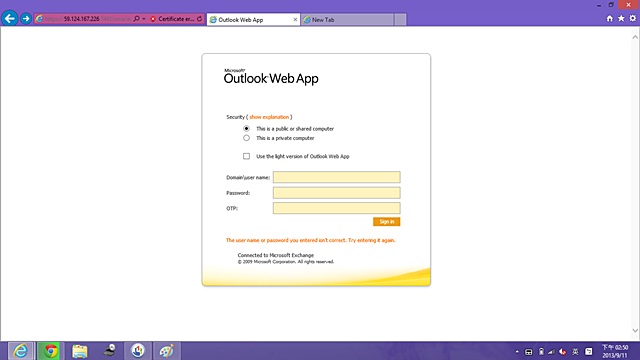Image resolution: width=640 pixels, height=360 pixels.
Task: Open the browser Home icon
Action: (x=609, y=18)
